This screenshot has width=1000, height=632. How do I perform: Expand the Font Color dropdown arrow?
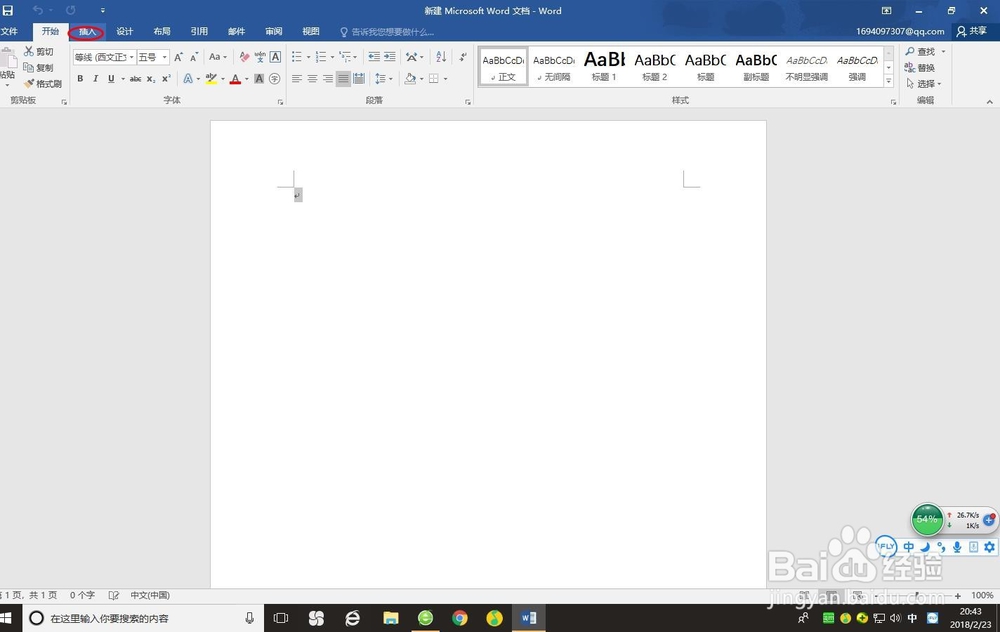[x=245, y=79]
